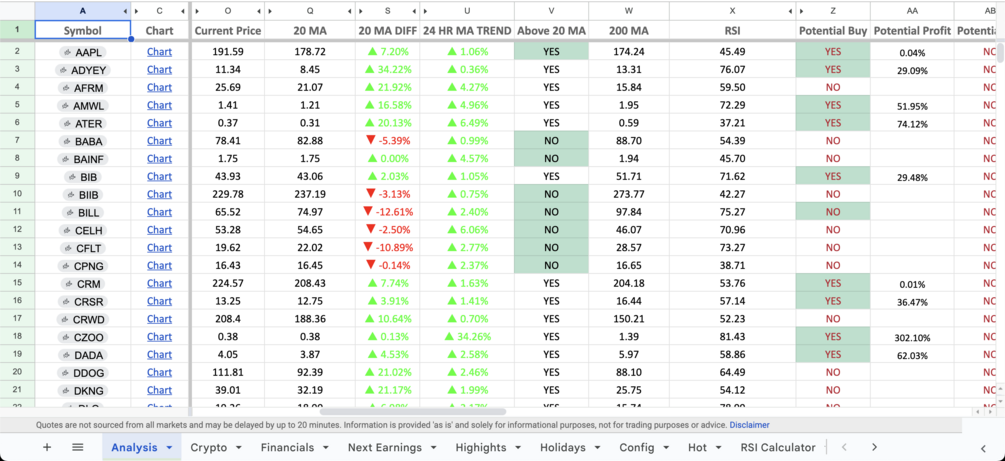The image size is (1005, 461).
Task: Select DDOG current price 111.81
Action: click(228, 373)
